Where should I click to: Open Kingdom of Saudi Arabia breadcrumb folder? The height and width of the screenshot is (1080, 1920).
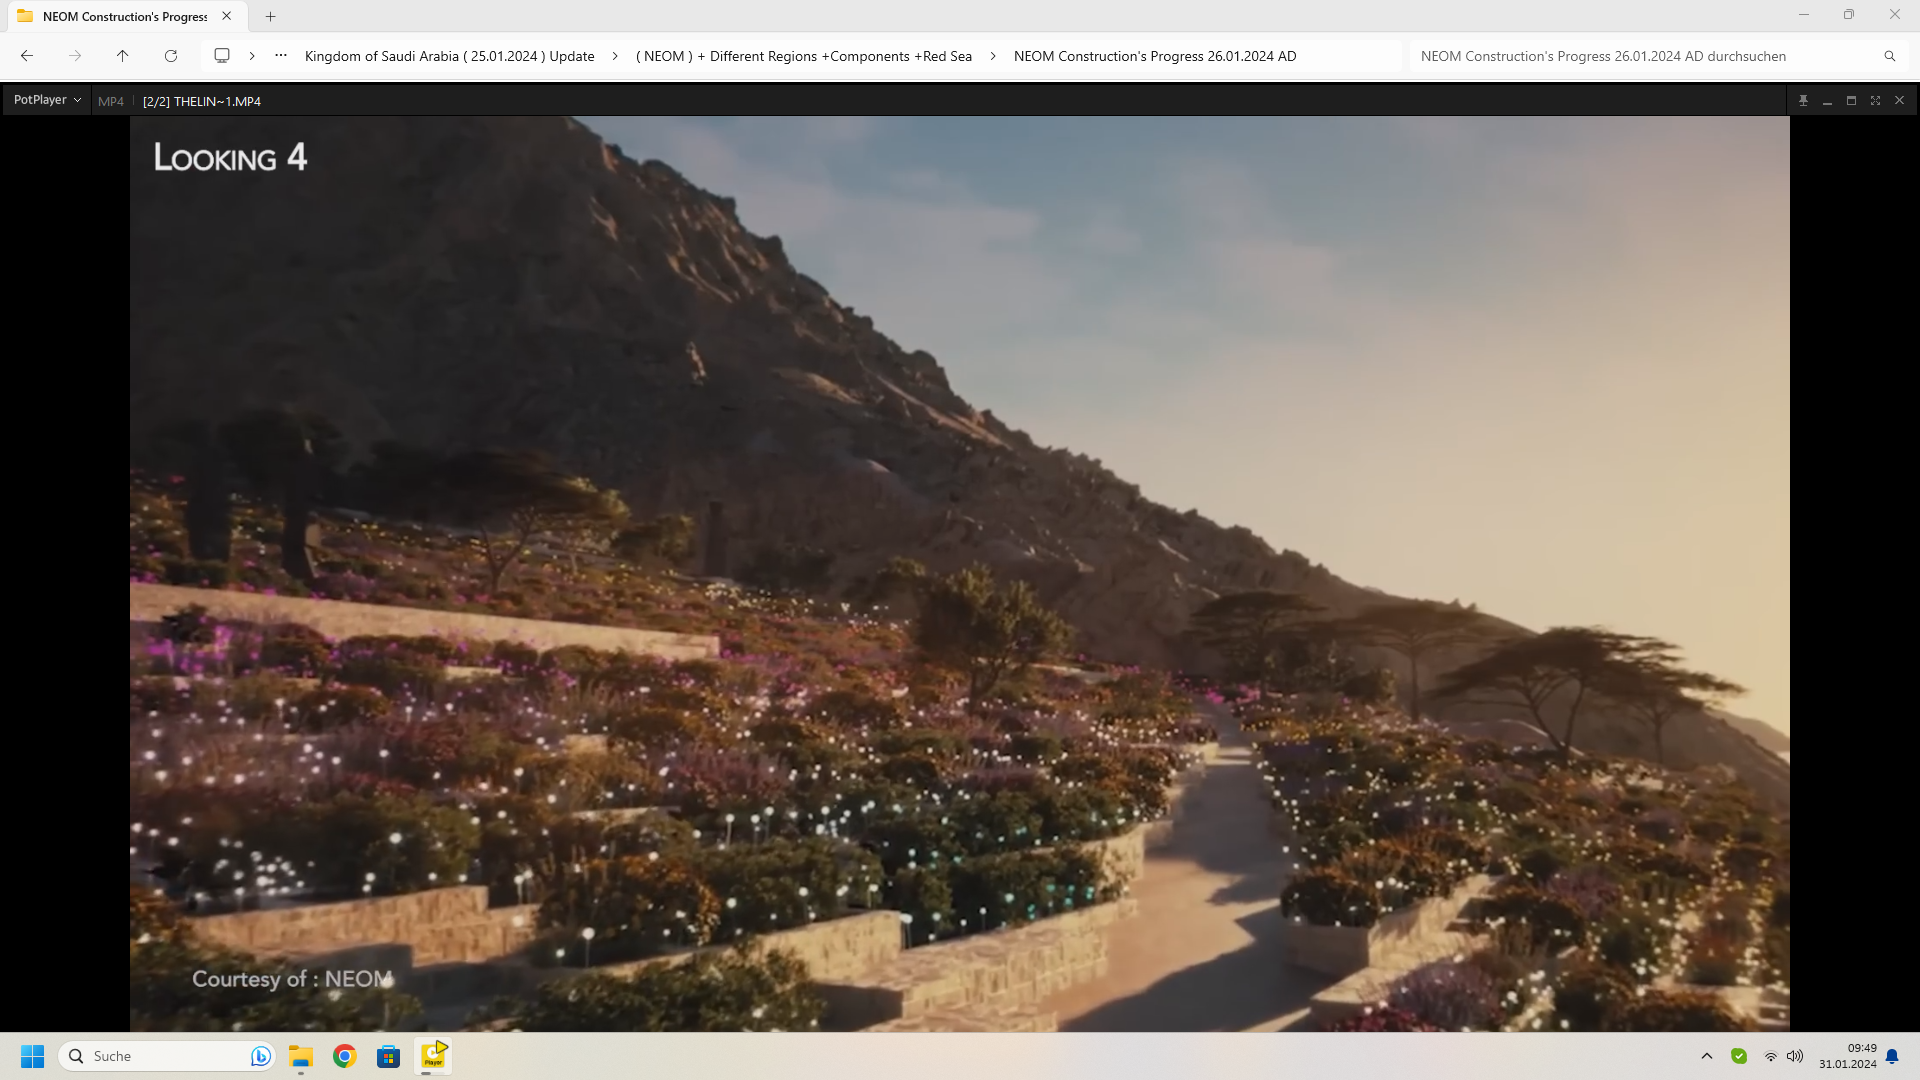coord(450,56)
